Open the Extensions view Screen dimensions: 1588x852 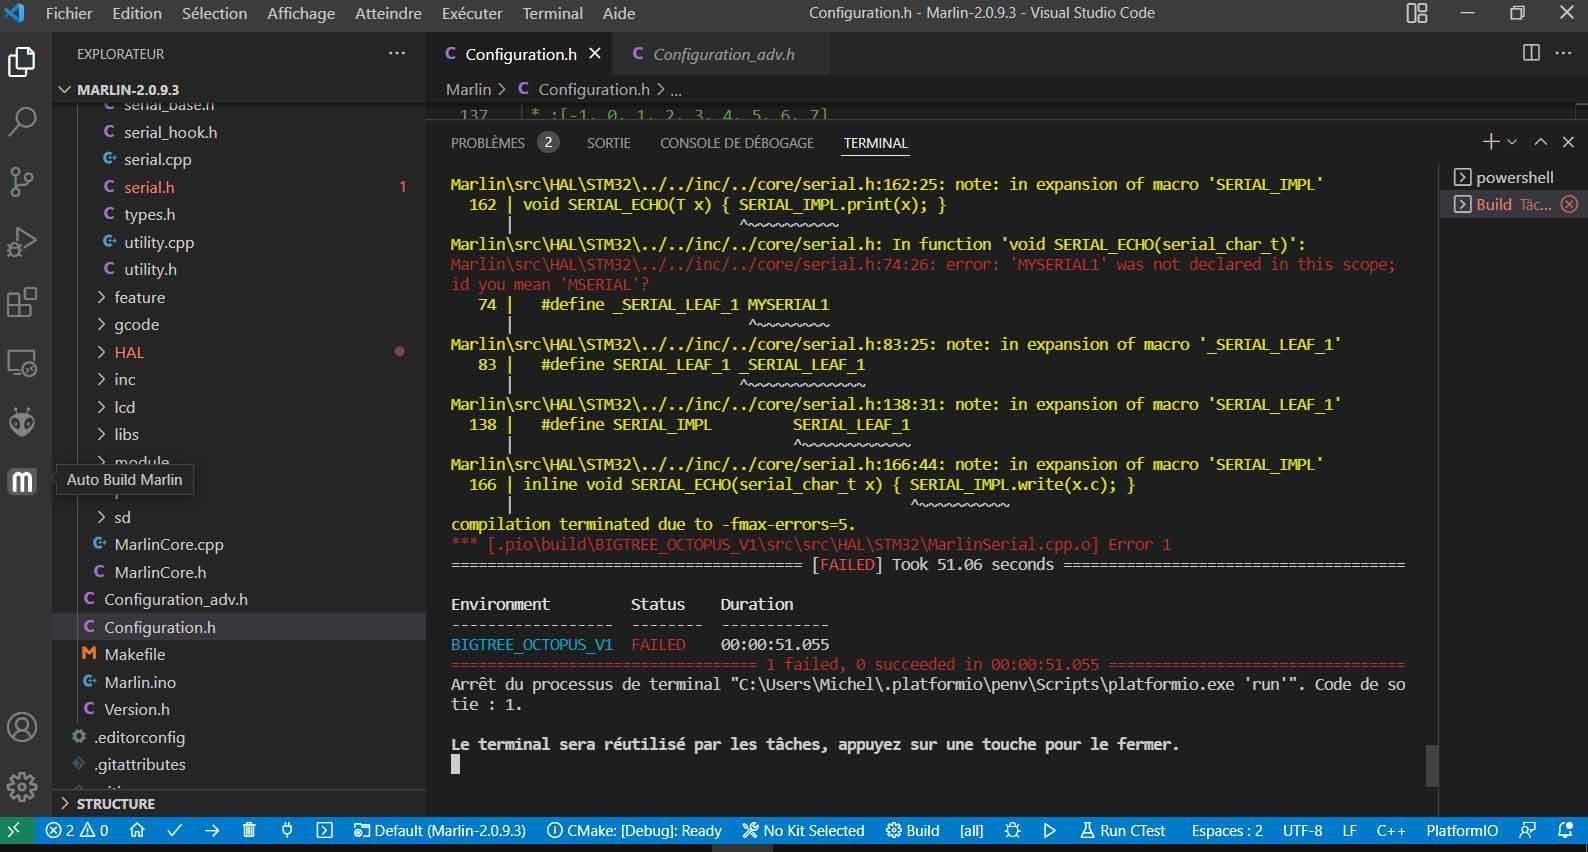point(22,302)
